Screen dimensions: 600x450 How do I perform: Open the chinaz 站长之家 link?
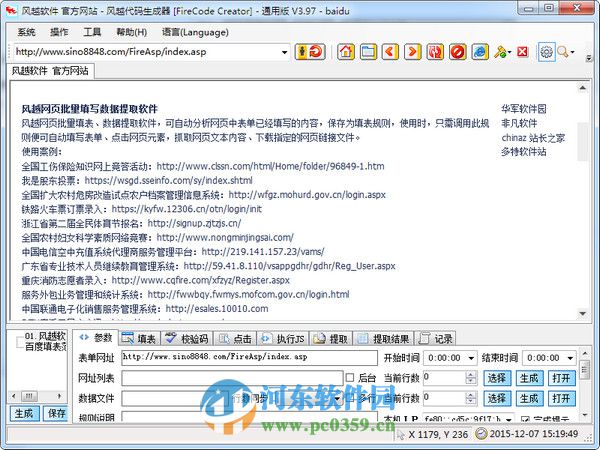pos(533,138)
